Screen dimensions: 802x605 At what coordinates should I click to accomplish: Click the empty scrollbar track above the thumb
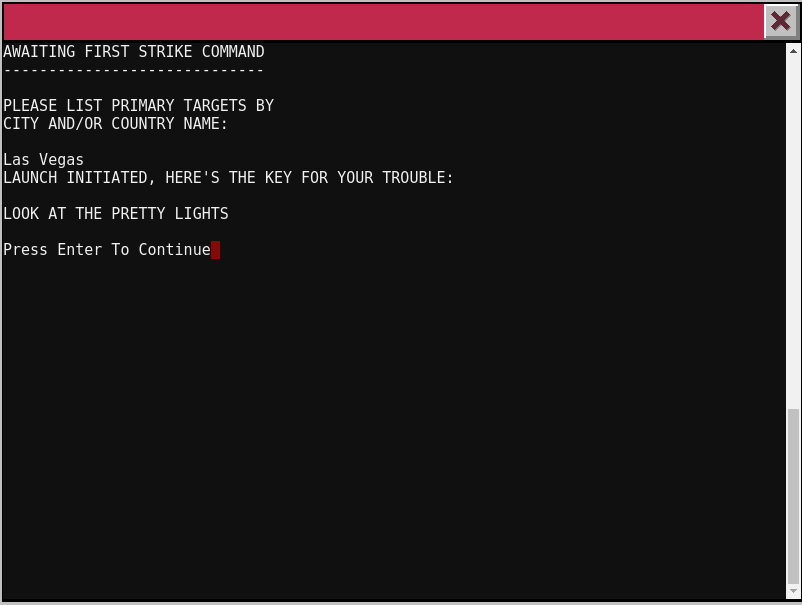pyautogui.click(x=793, y=230)
